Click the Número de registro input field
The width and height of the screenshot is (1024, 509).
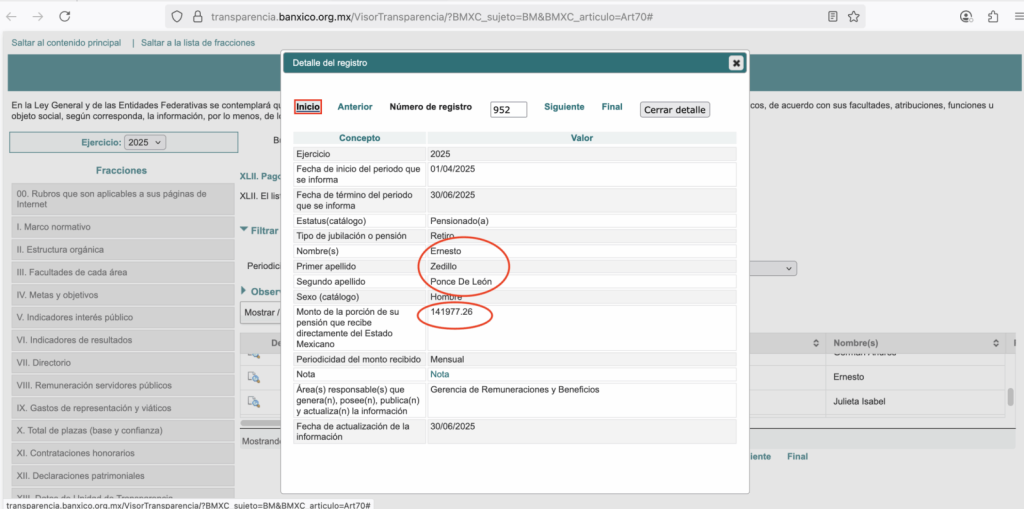(508, 110)
